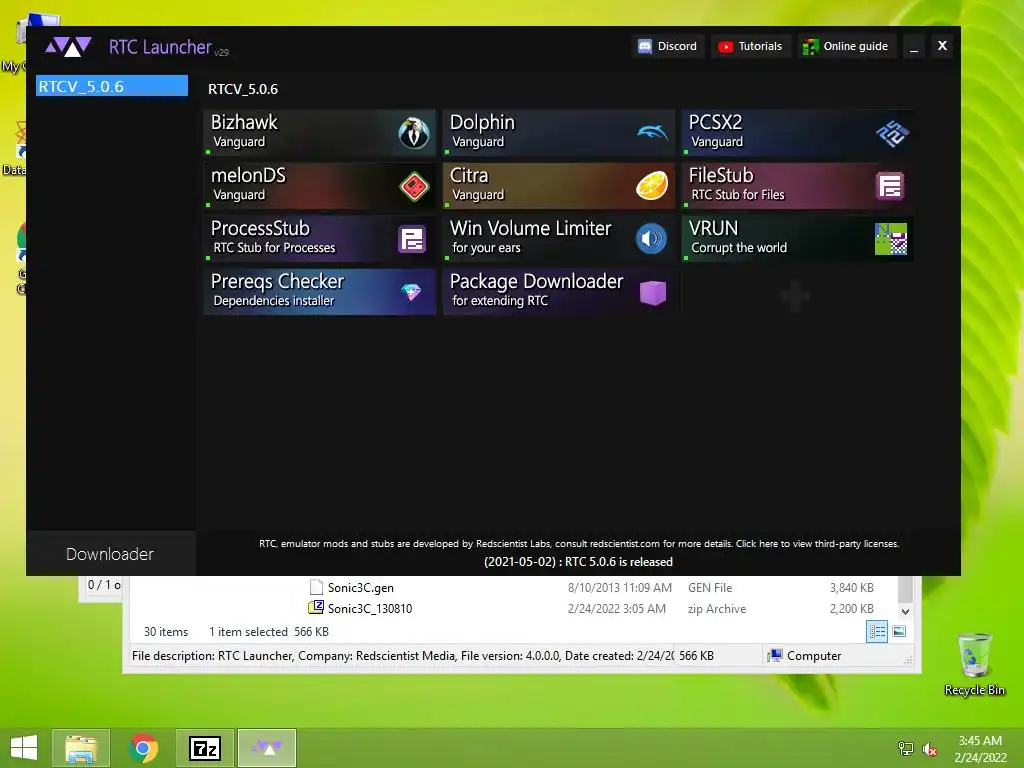
Task: Select Sonic3C.gen file in Explorer window
Action: coord(360,588)
